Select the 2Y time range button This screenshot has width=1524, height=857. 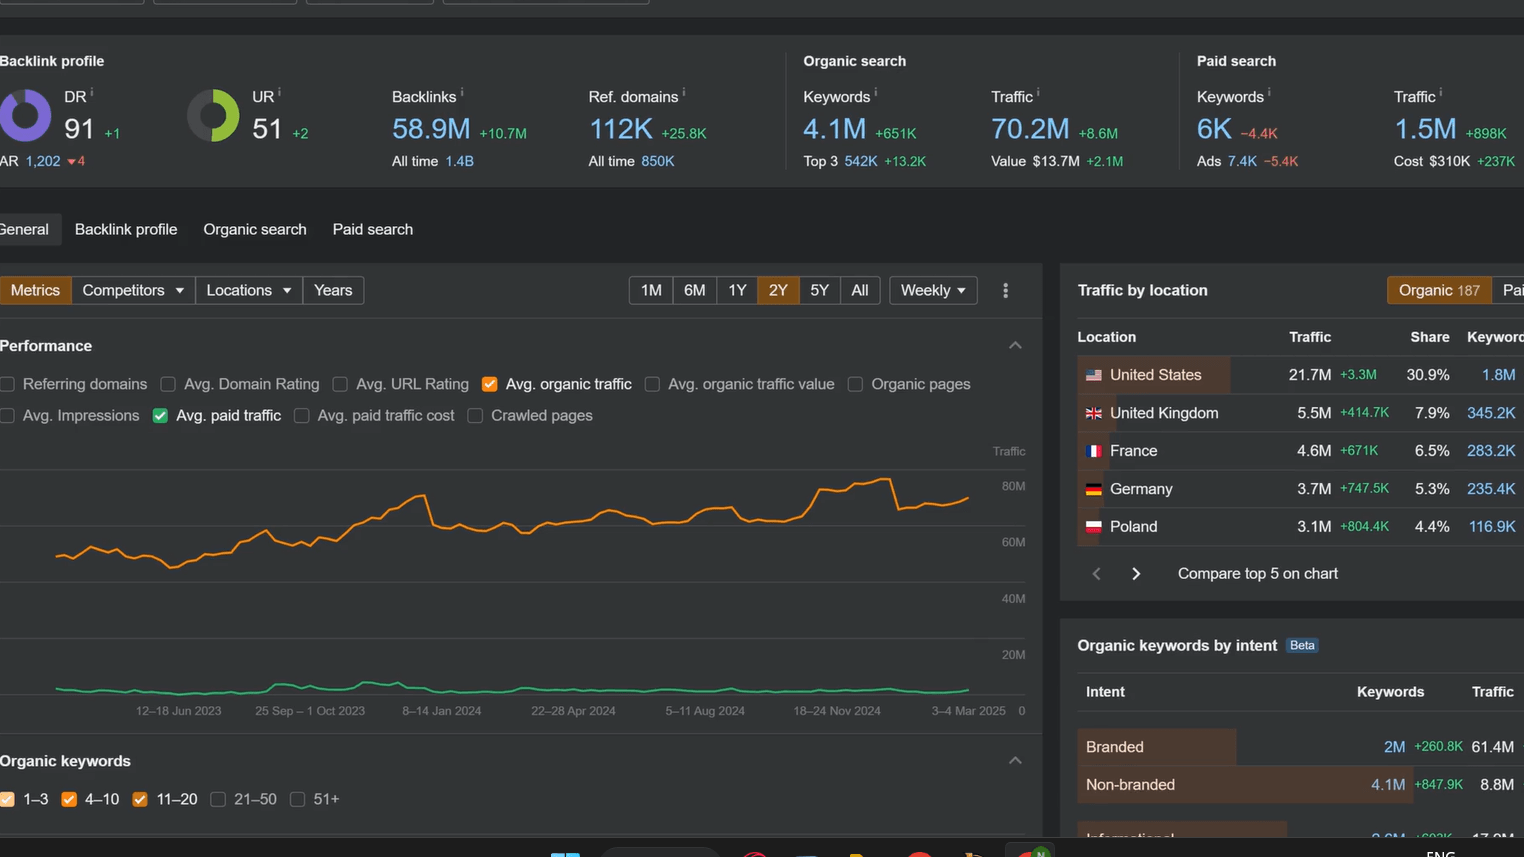pyautogui.click(x=778, y=290)
